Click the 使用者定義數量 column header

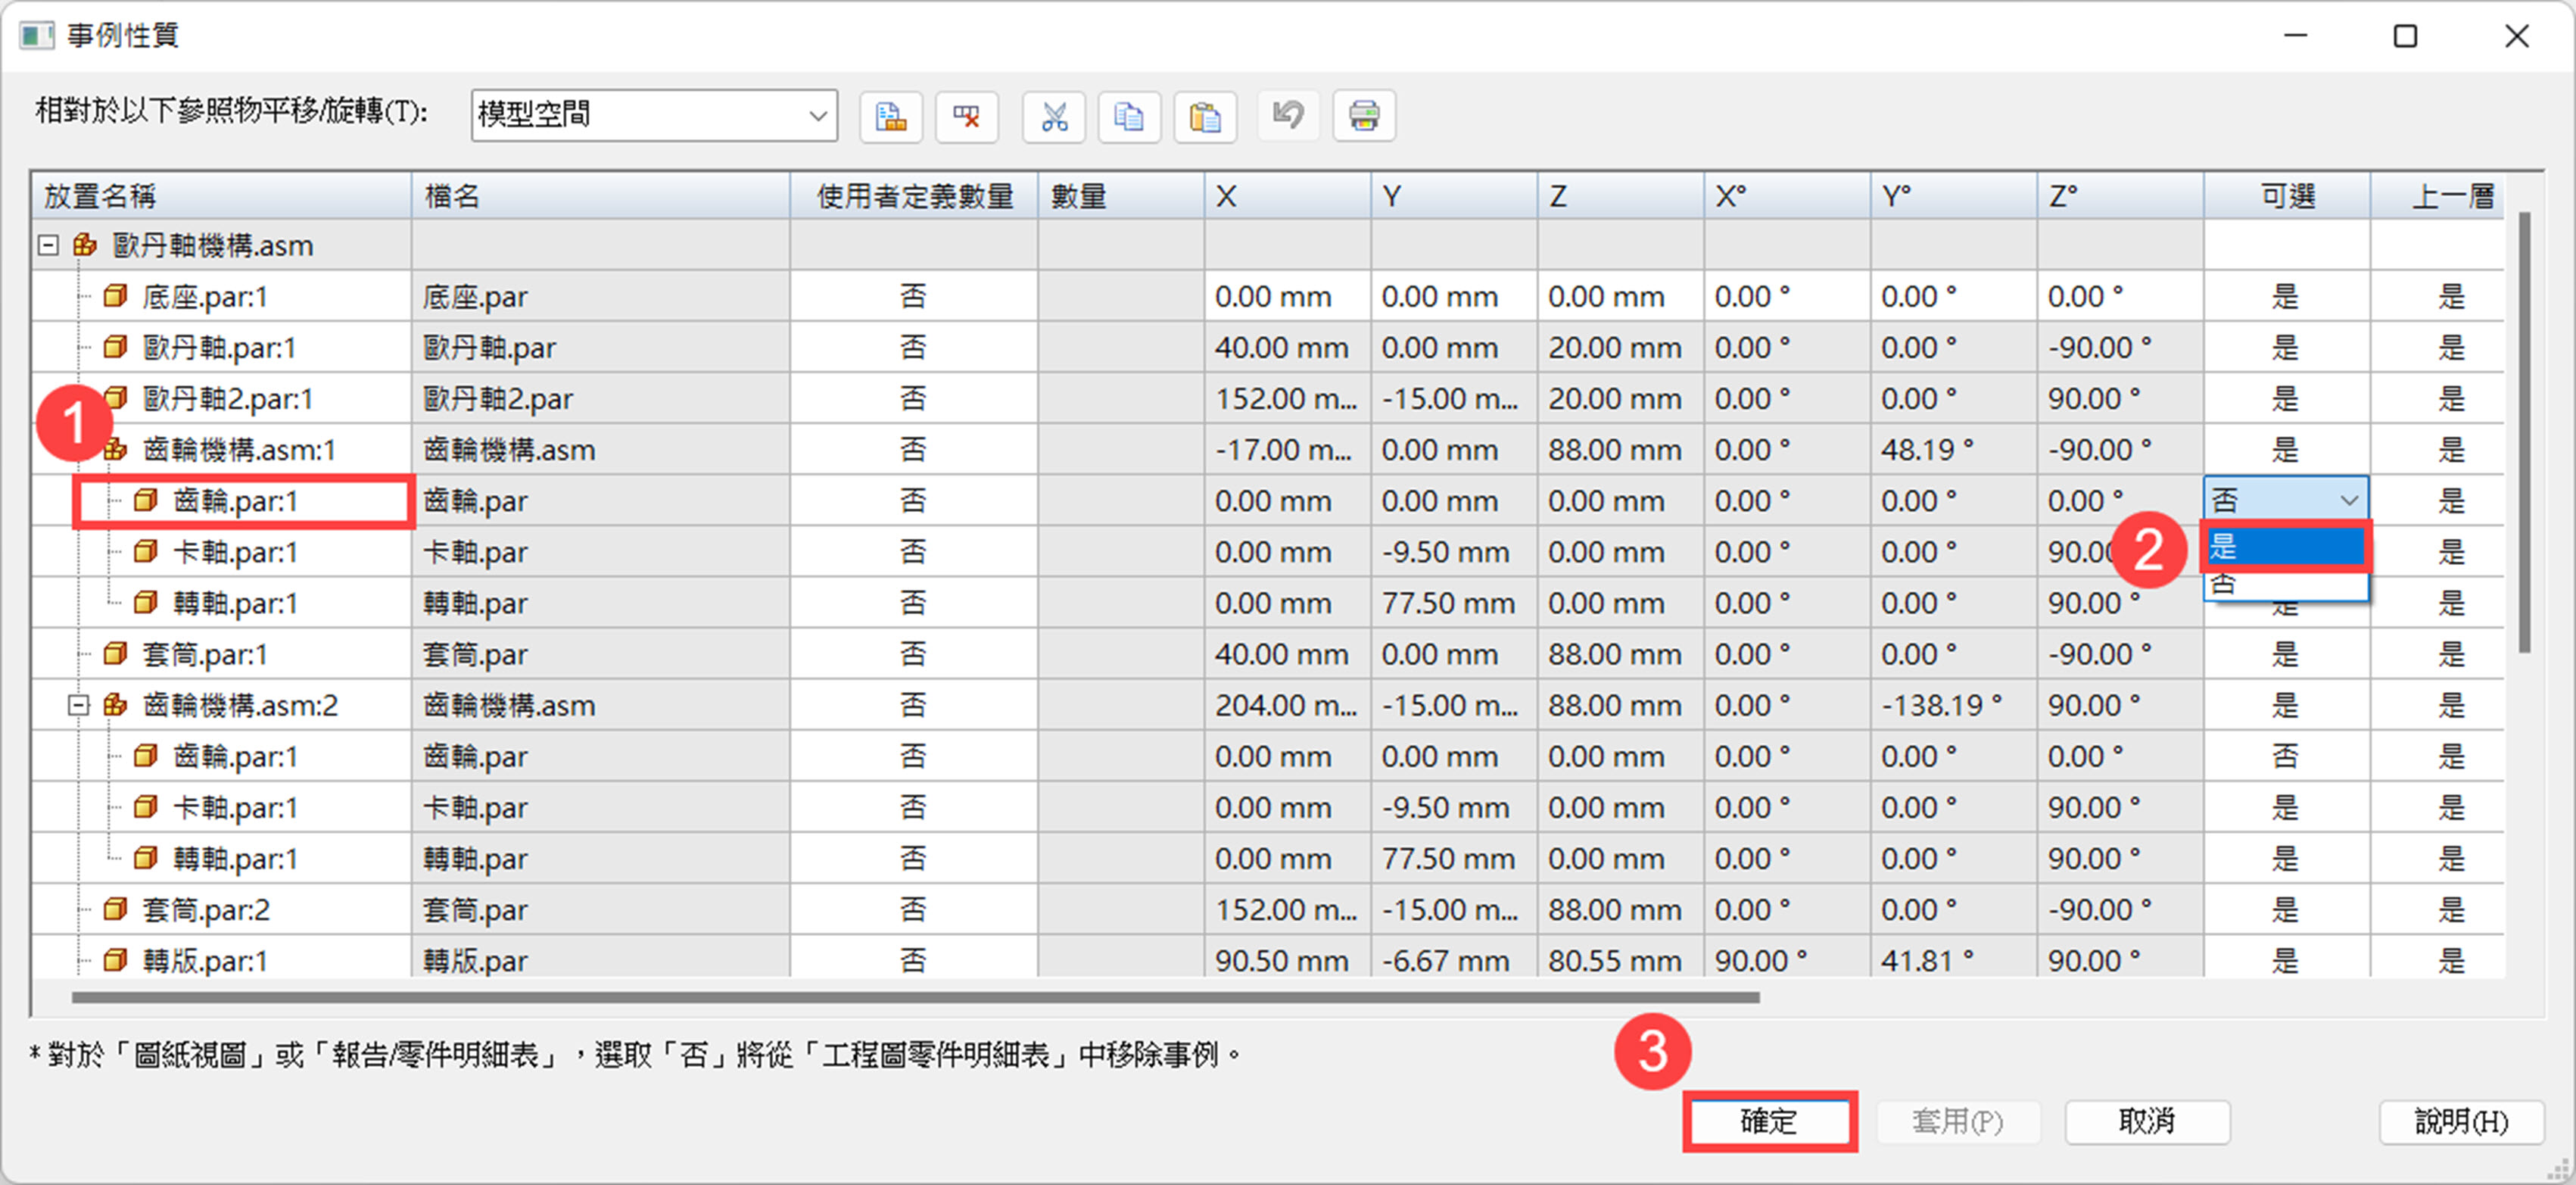(x=914, y=196)
